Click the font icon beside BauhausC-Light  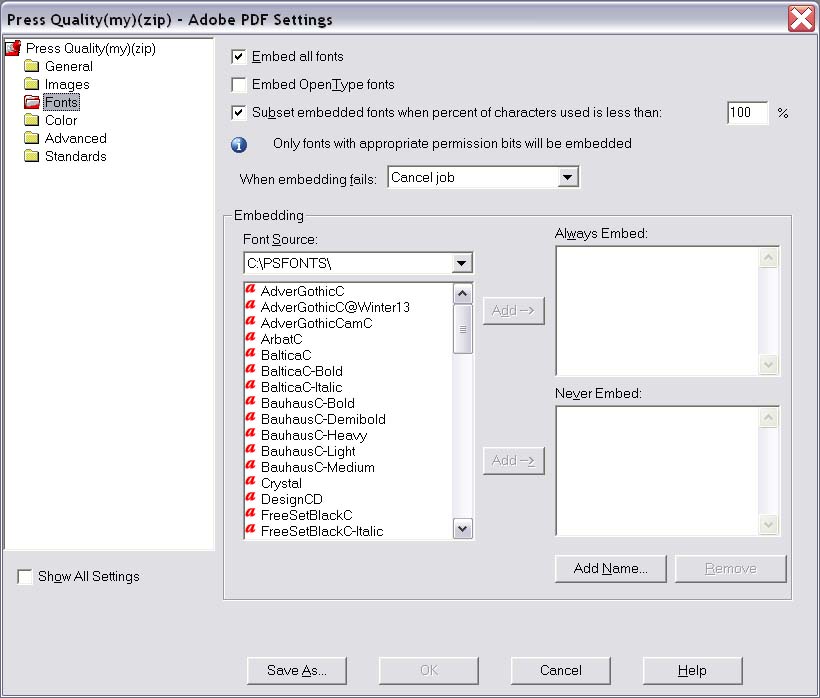pos(250,449)
